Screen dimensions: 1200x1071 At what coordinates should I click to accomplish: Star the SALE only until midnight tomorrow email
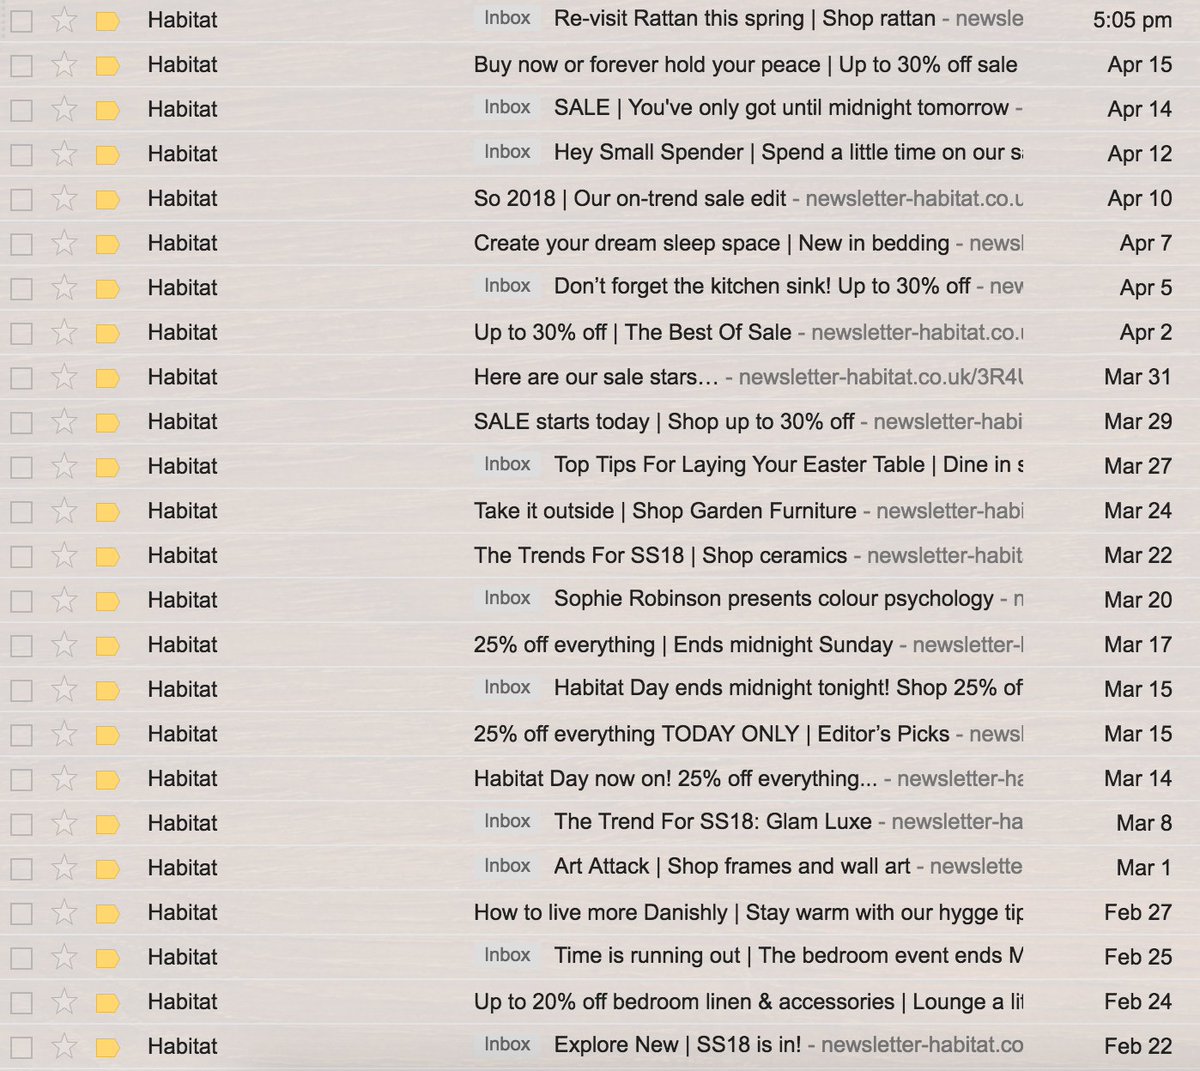tap(64, 109)
